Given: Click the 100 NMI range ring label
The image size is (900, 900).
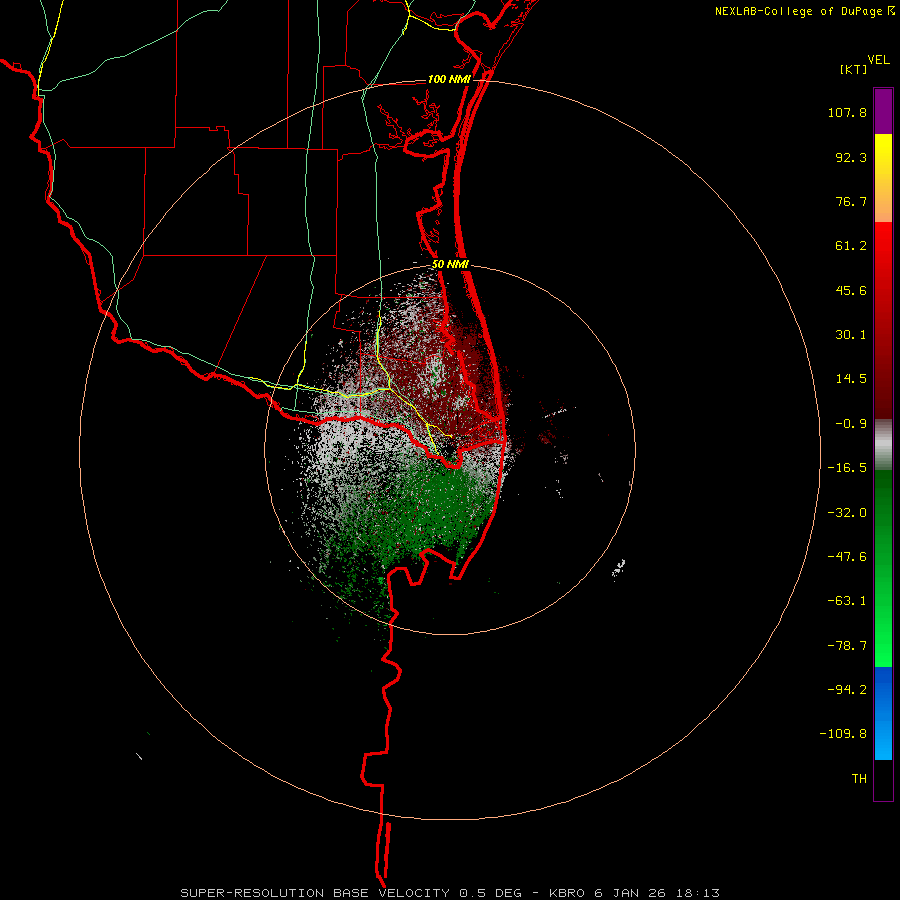Looking at the screenshot, I should (449, 79).
